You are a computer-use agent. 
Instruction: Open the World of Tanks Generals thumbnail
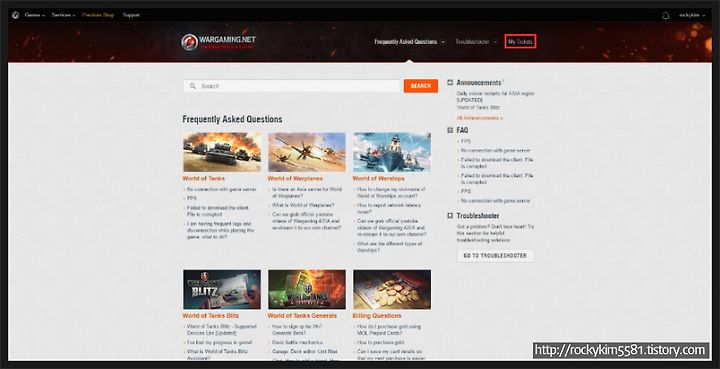click(307, 290)
